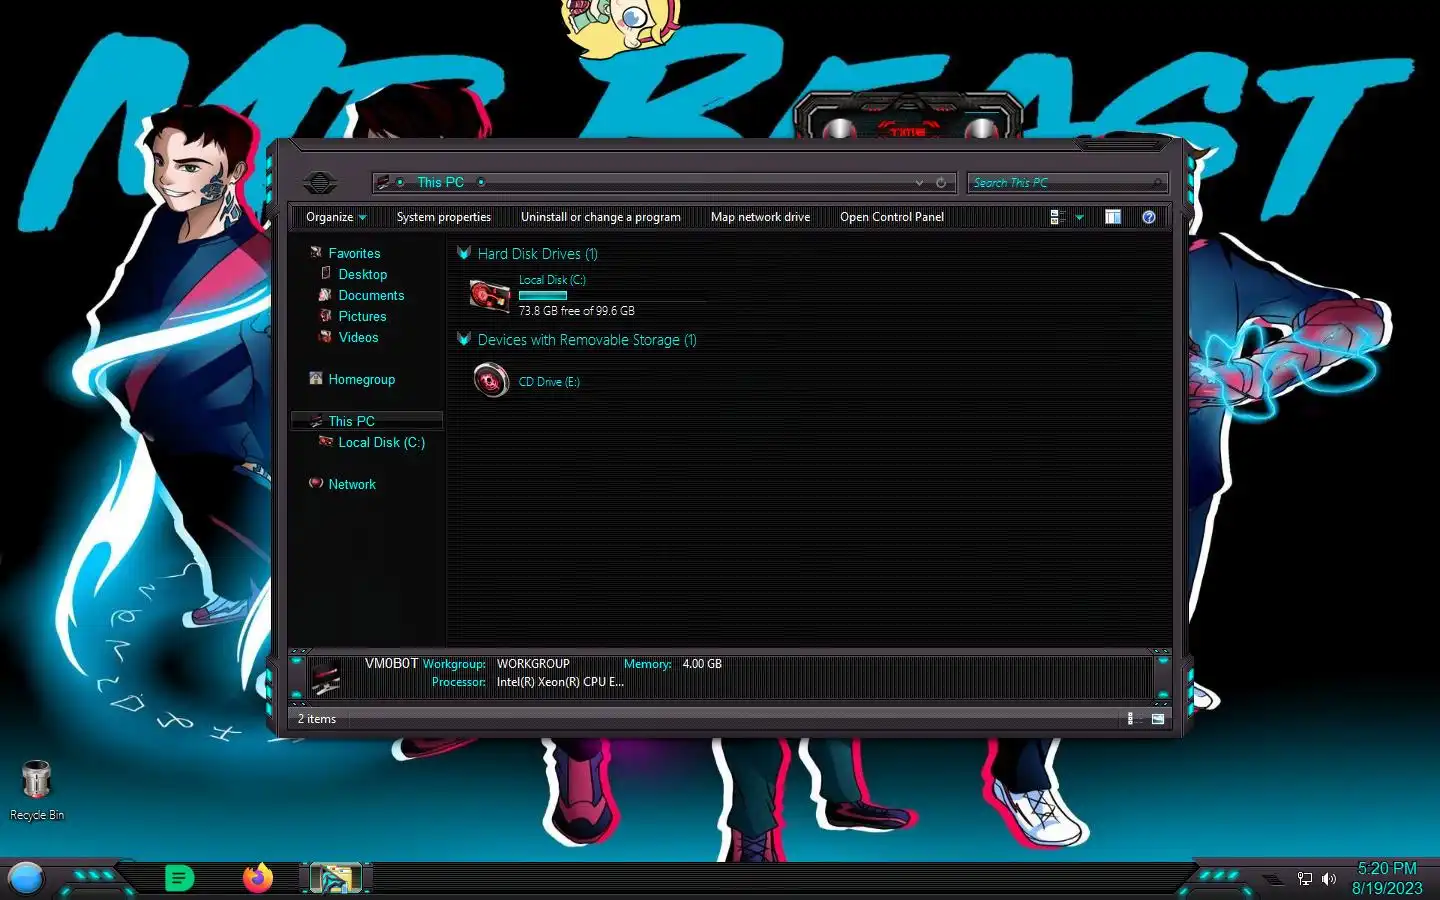Collapse Devices with Removable Storage group
This screenshot has width=1440, height=900.
point(464,339)
